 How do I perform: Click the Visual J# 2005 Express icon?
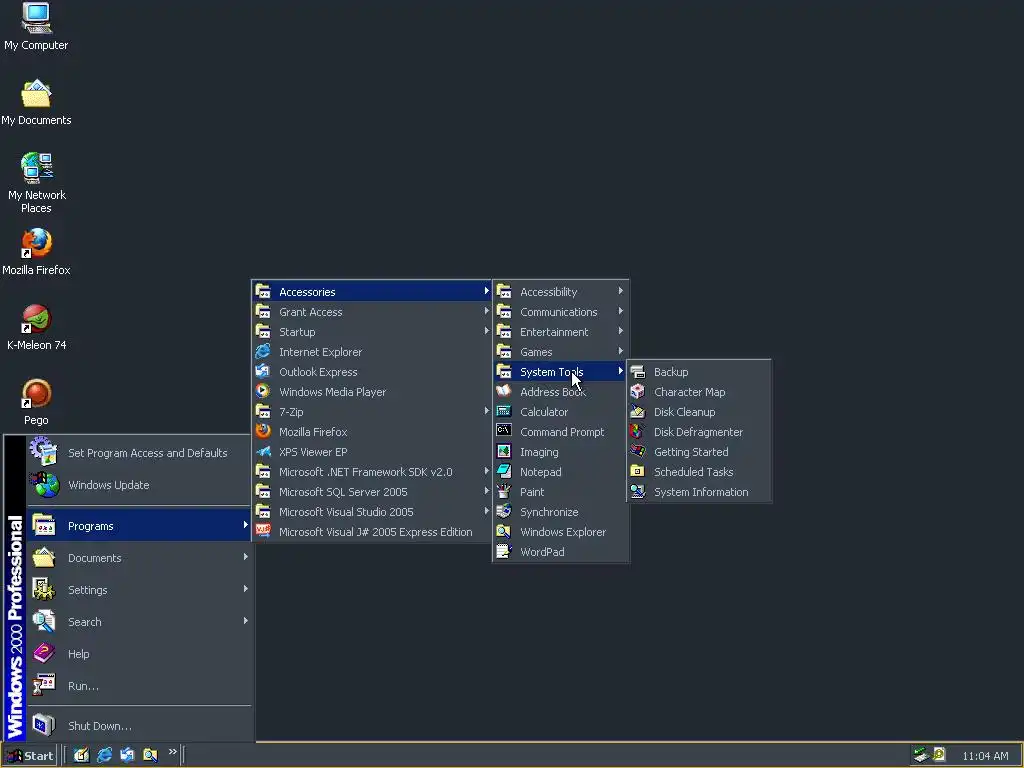(x=263, y=532)
